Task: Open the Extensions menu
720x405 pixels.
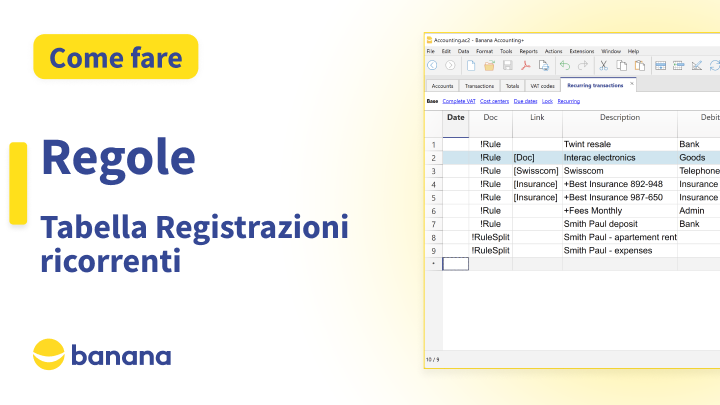Action: click(x=582, y=51)
